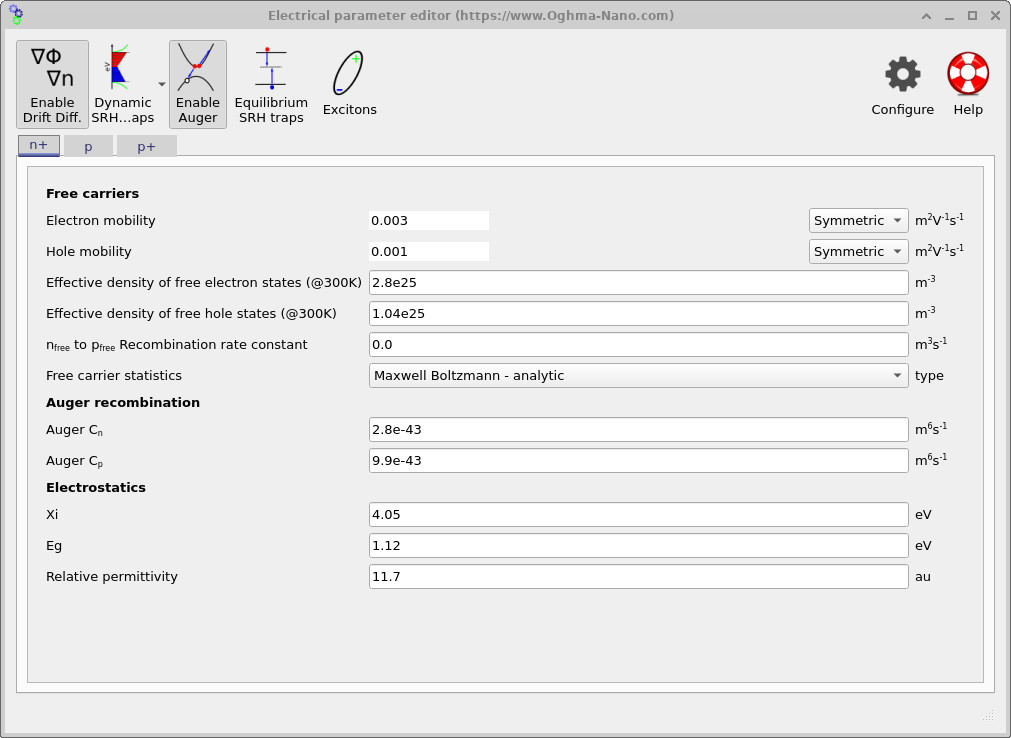
Task: Disable the Drift Diff. solver toggle
Action: [x=51, y=84]
